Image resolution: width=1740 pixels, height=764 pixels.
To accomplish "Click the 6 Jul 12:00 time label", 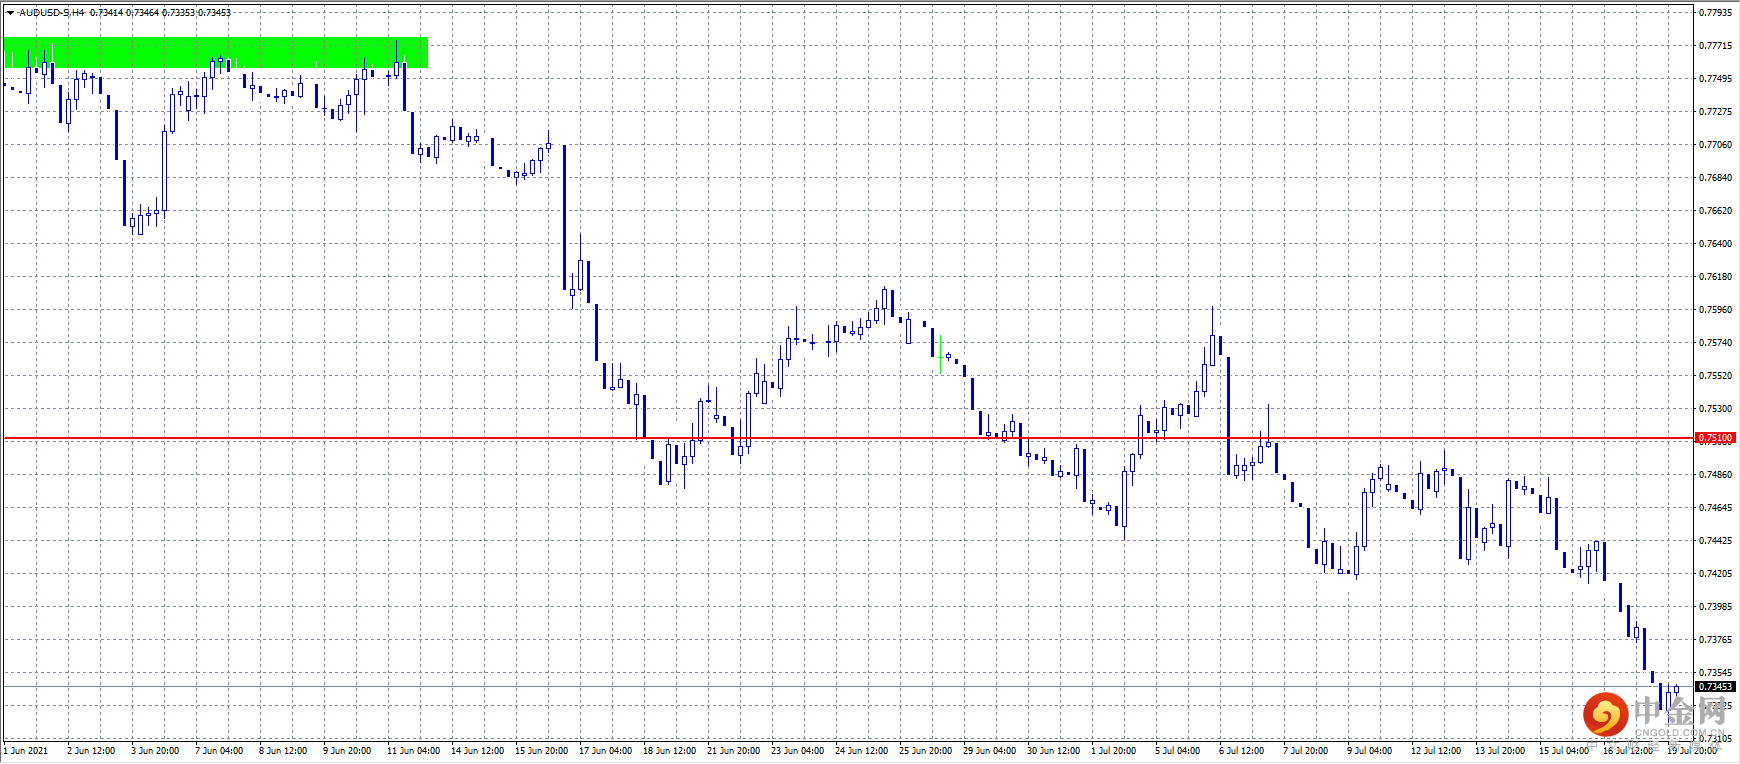I will 1241,751.
